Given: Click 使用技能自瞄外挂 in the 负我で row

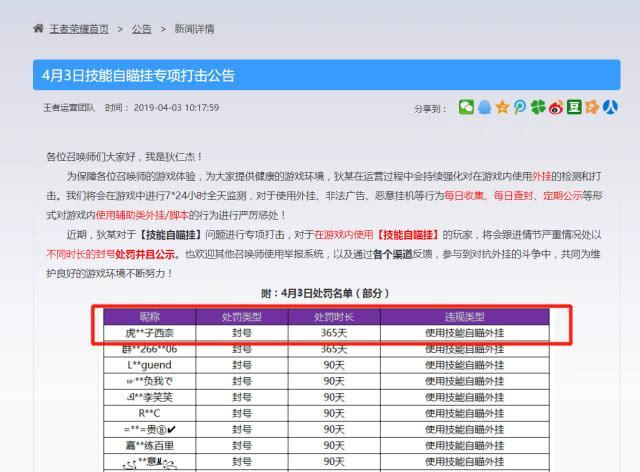Looking at the screenshot, I should coord(465,381).
